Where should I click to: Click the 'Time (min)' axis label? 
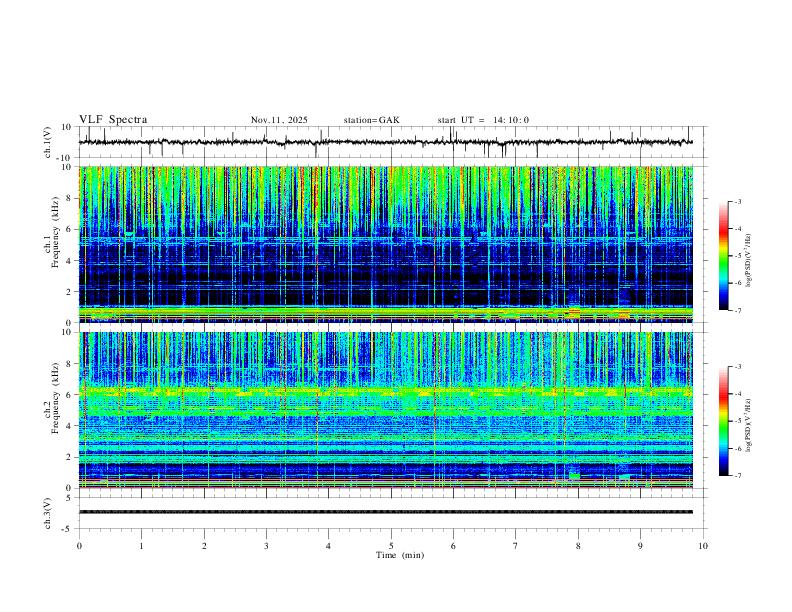[400, 555]
